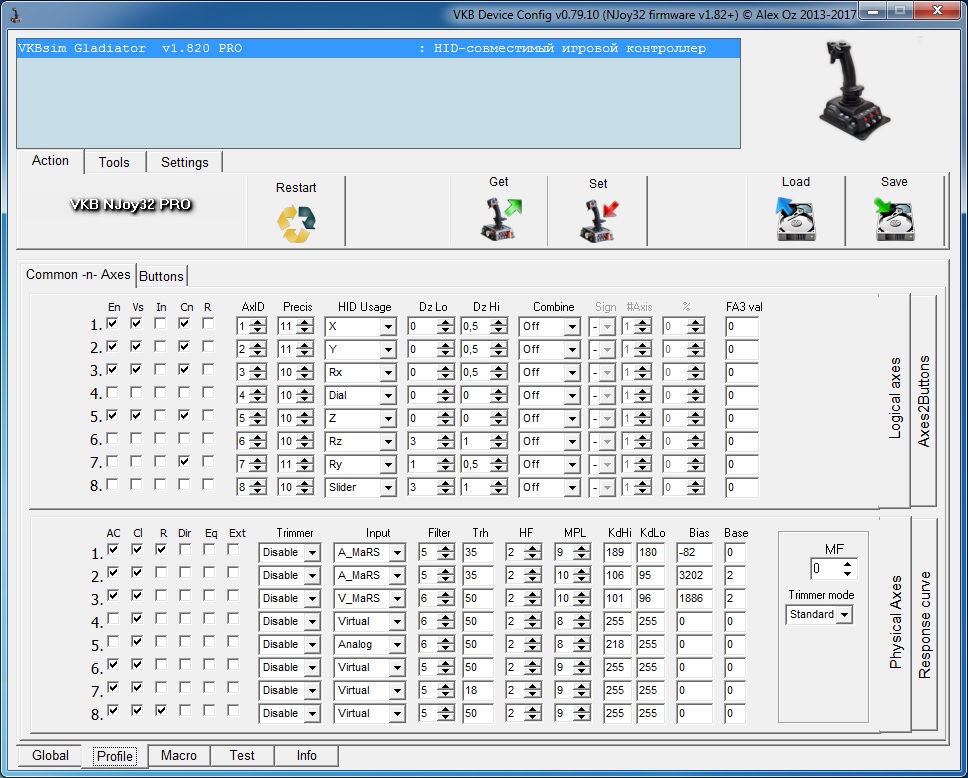Click the Load hard-drive icon
The image size is (968, 778).
796,219
